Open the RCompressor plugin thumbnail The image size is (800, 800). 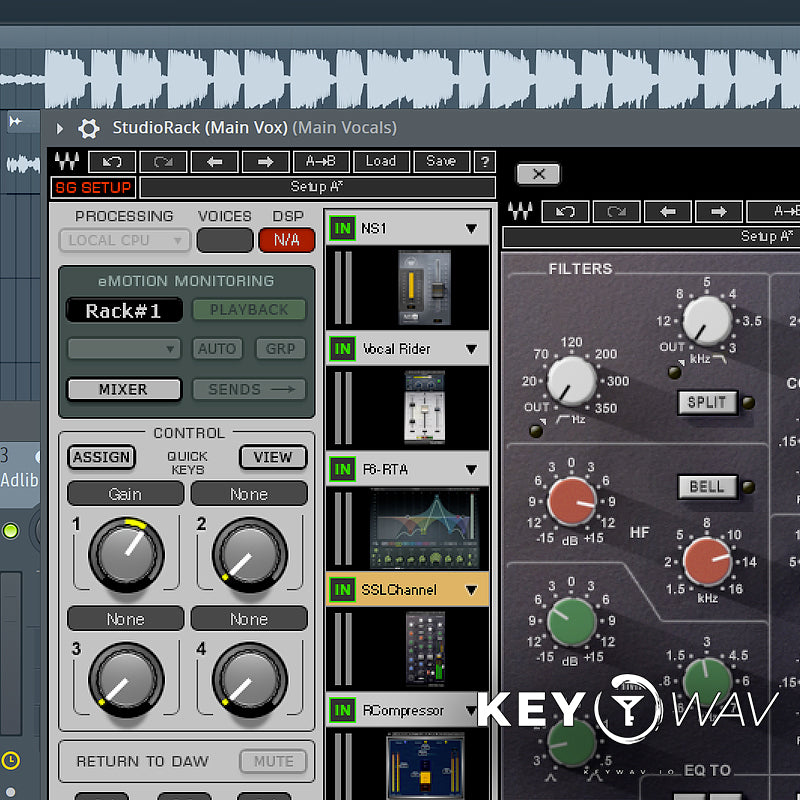click(x=426, y=765)
